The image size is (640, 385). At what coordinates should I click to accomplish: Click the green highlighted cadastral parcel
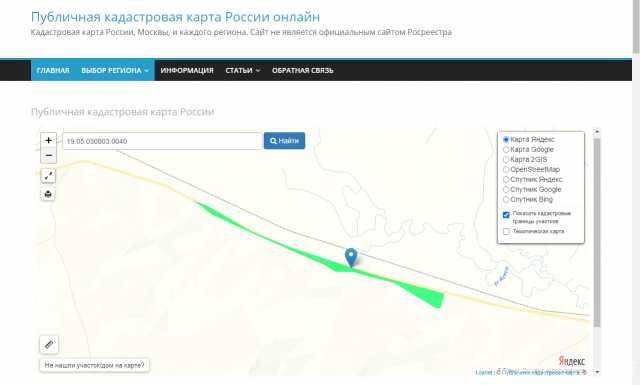pos(424,293)
